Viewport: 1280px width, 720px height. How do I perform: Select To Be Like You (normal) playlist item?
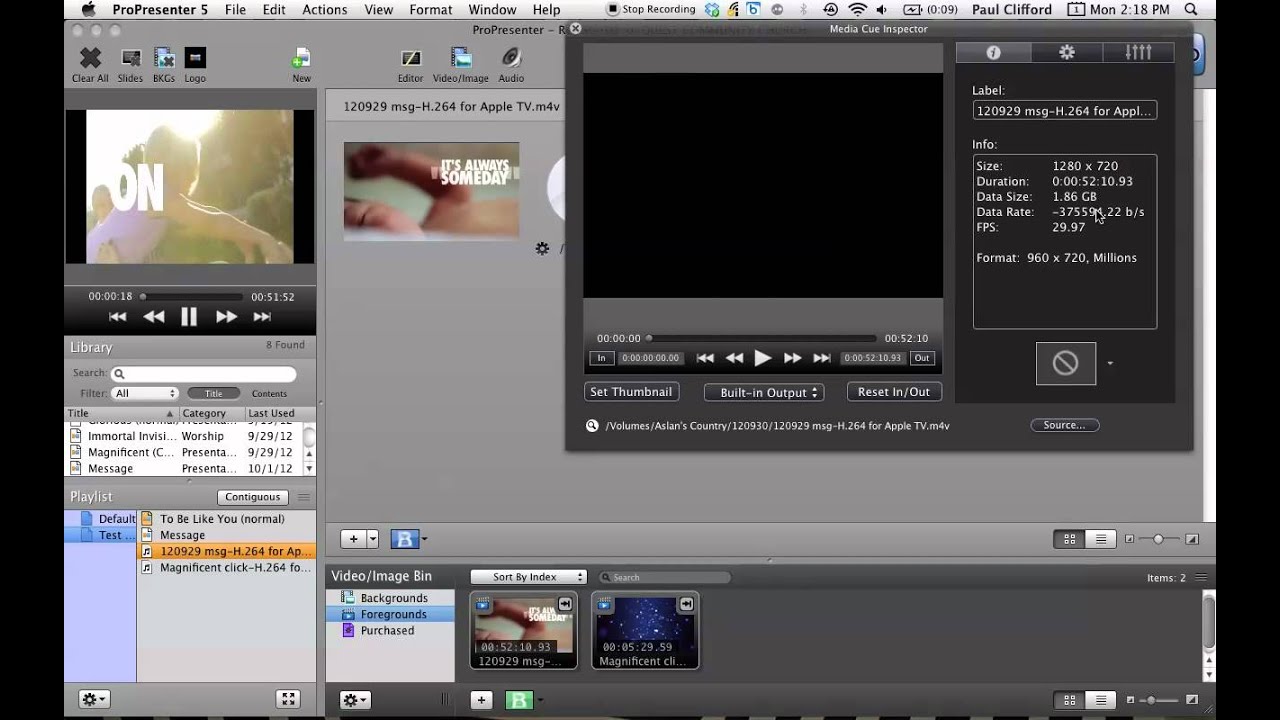pyautogui.click(x=226, y=519)
